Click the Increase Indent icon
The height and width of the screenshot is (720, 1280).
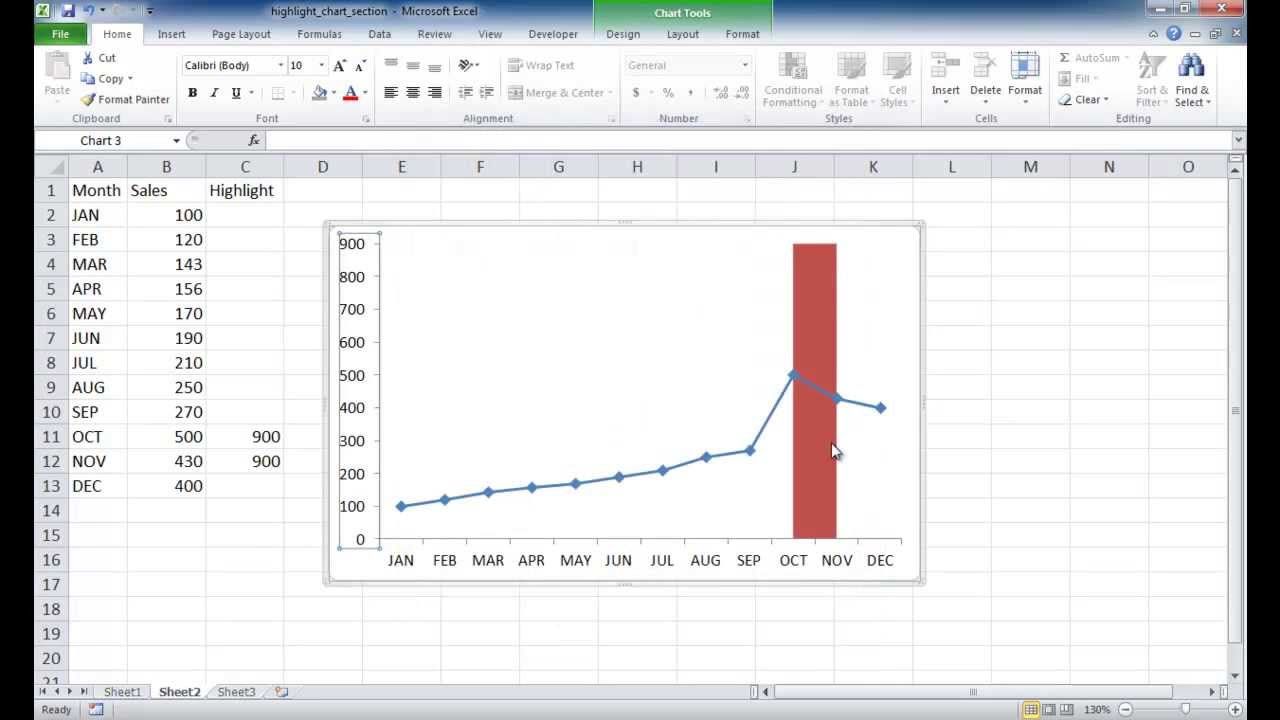click(x=487, y=93)
